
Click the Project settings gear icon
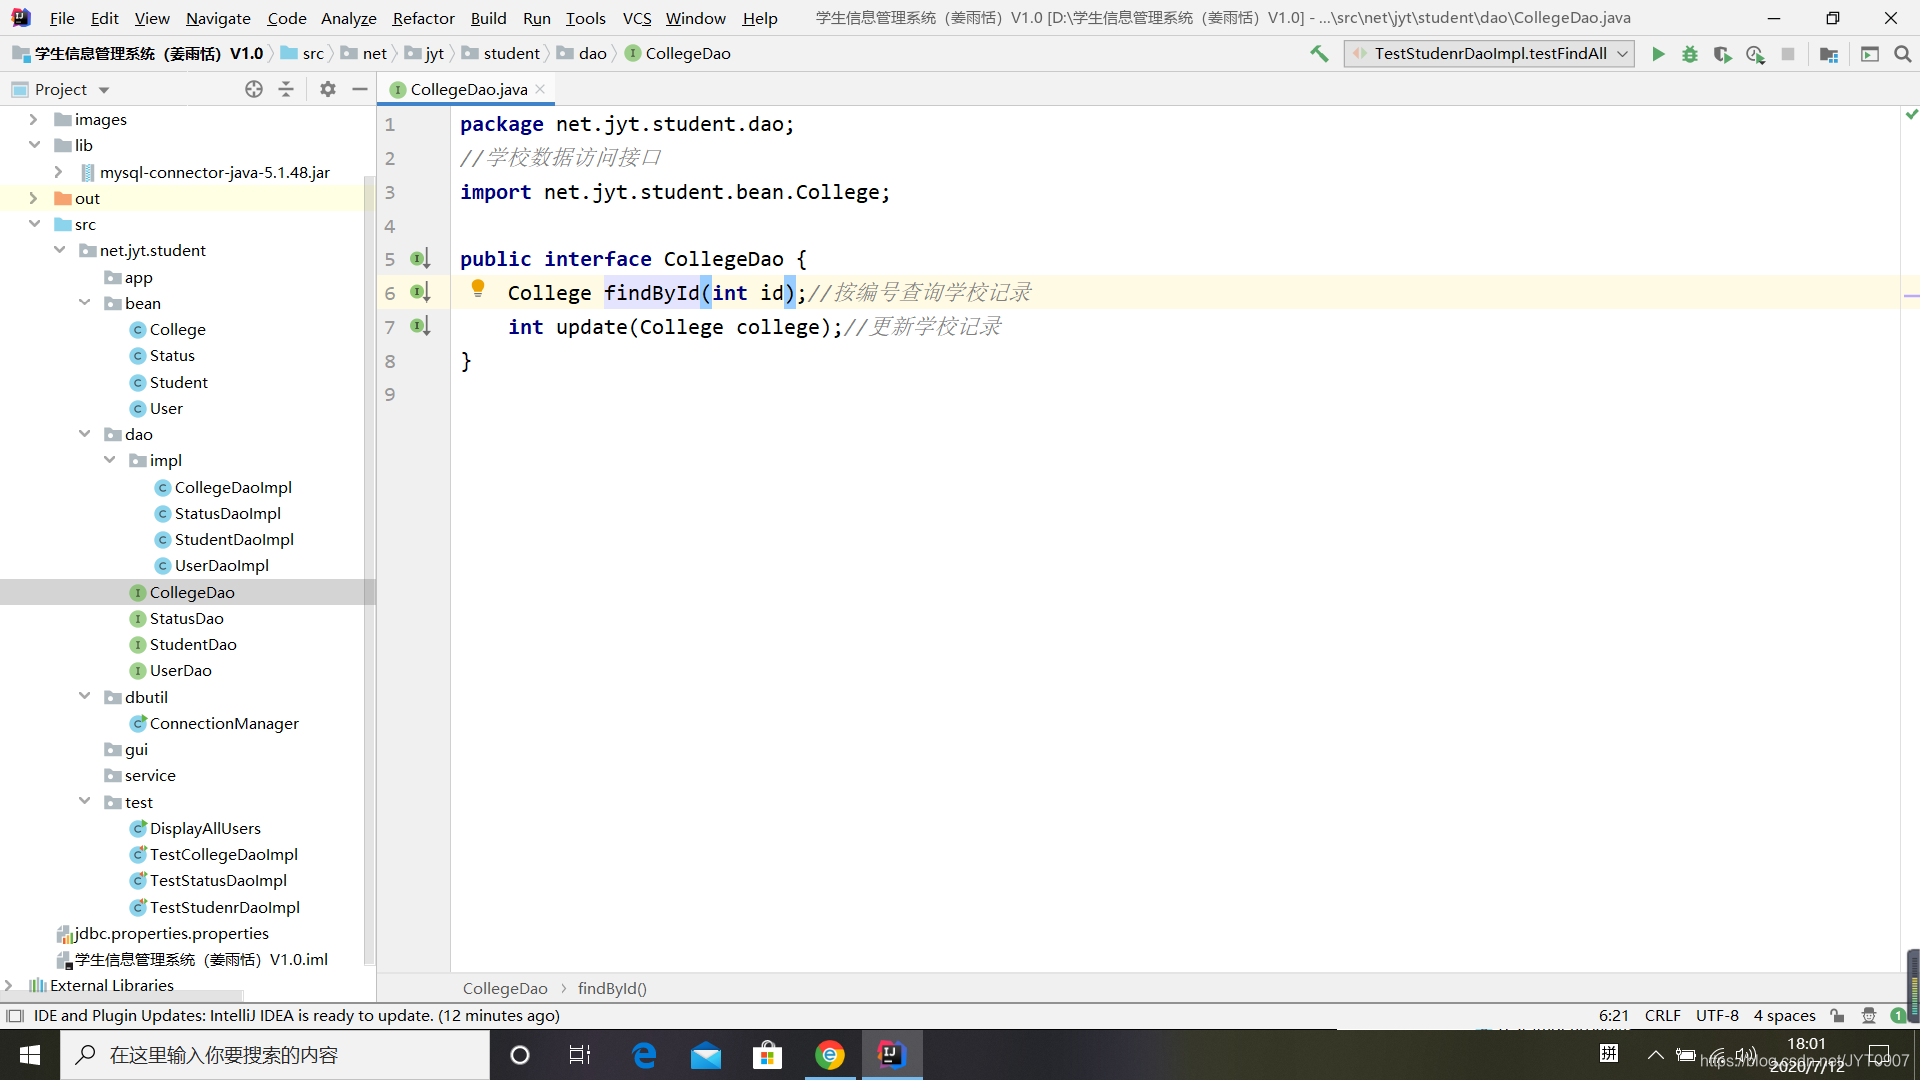click(326, 88)
